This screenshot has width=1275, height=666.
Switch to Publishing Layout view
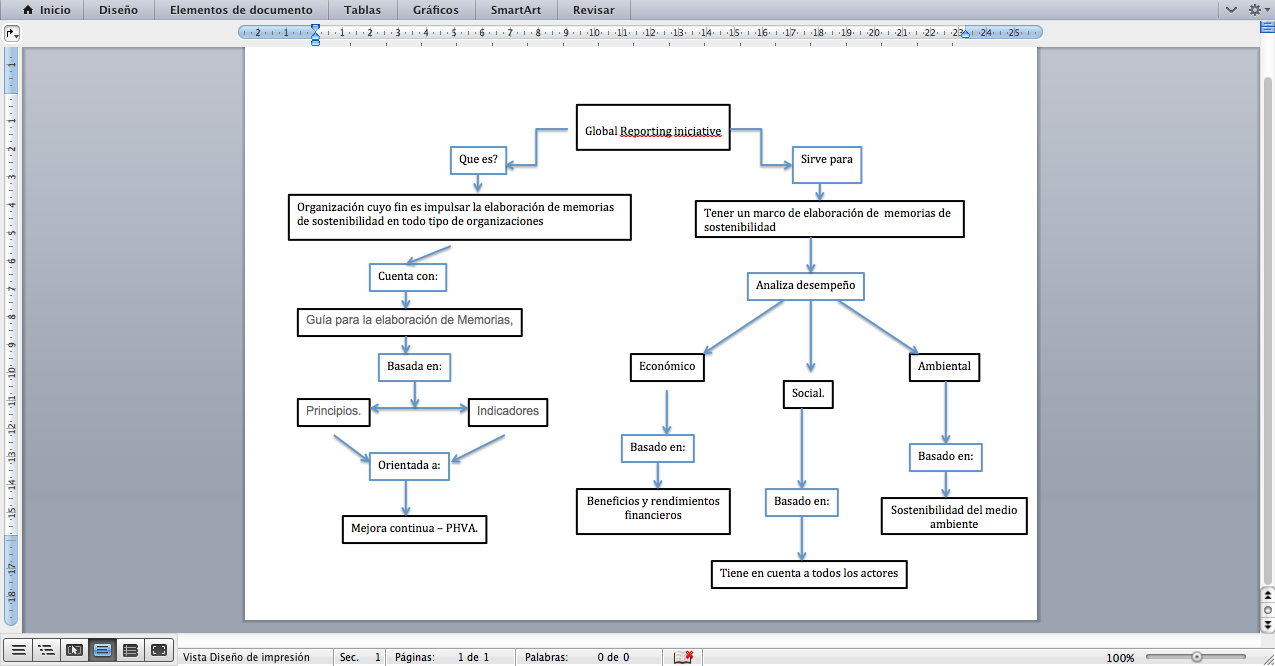tap(74, 650)
